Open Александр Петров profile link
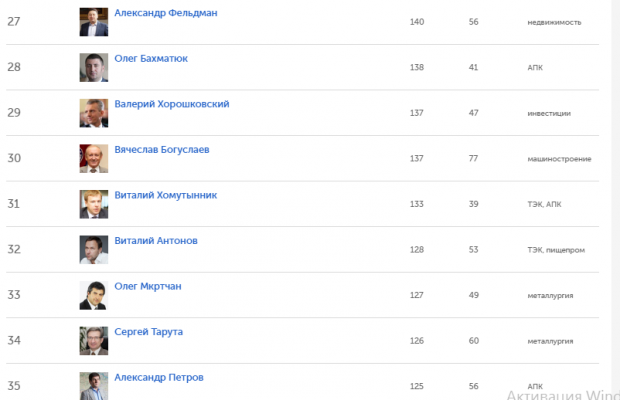This screenshot has width=620, height=400. (x=161, y=378)
